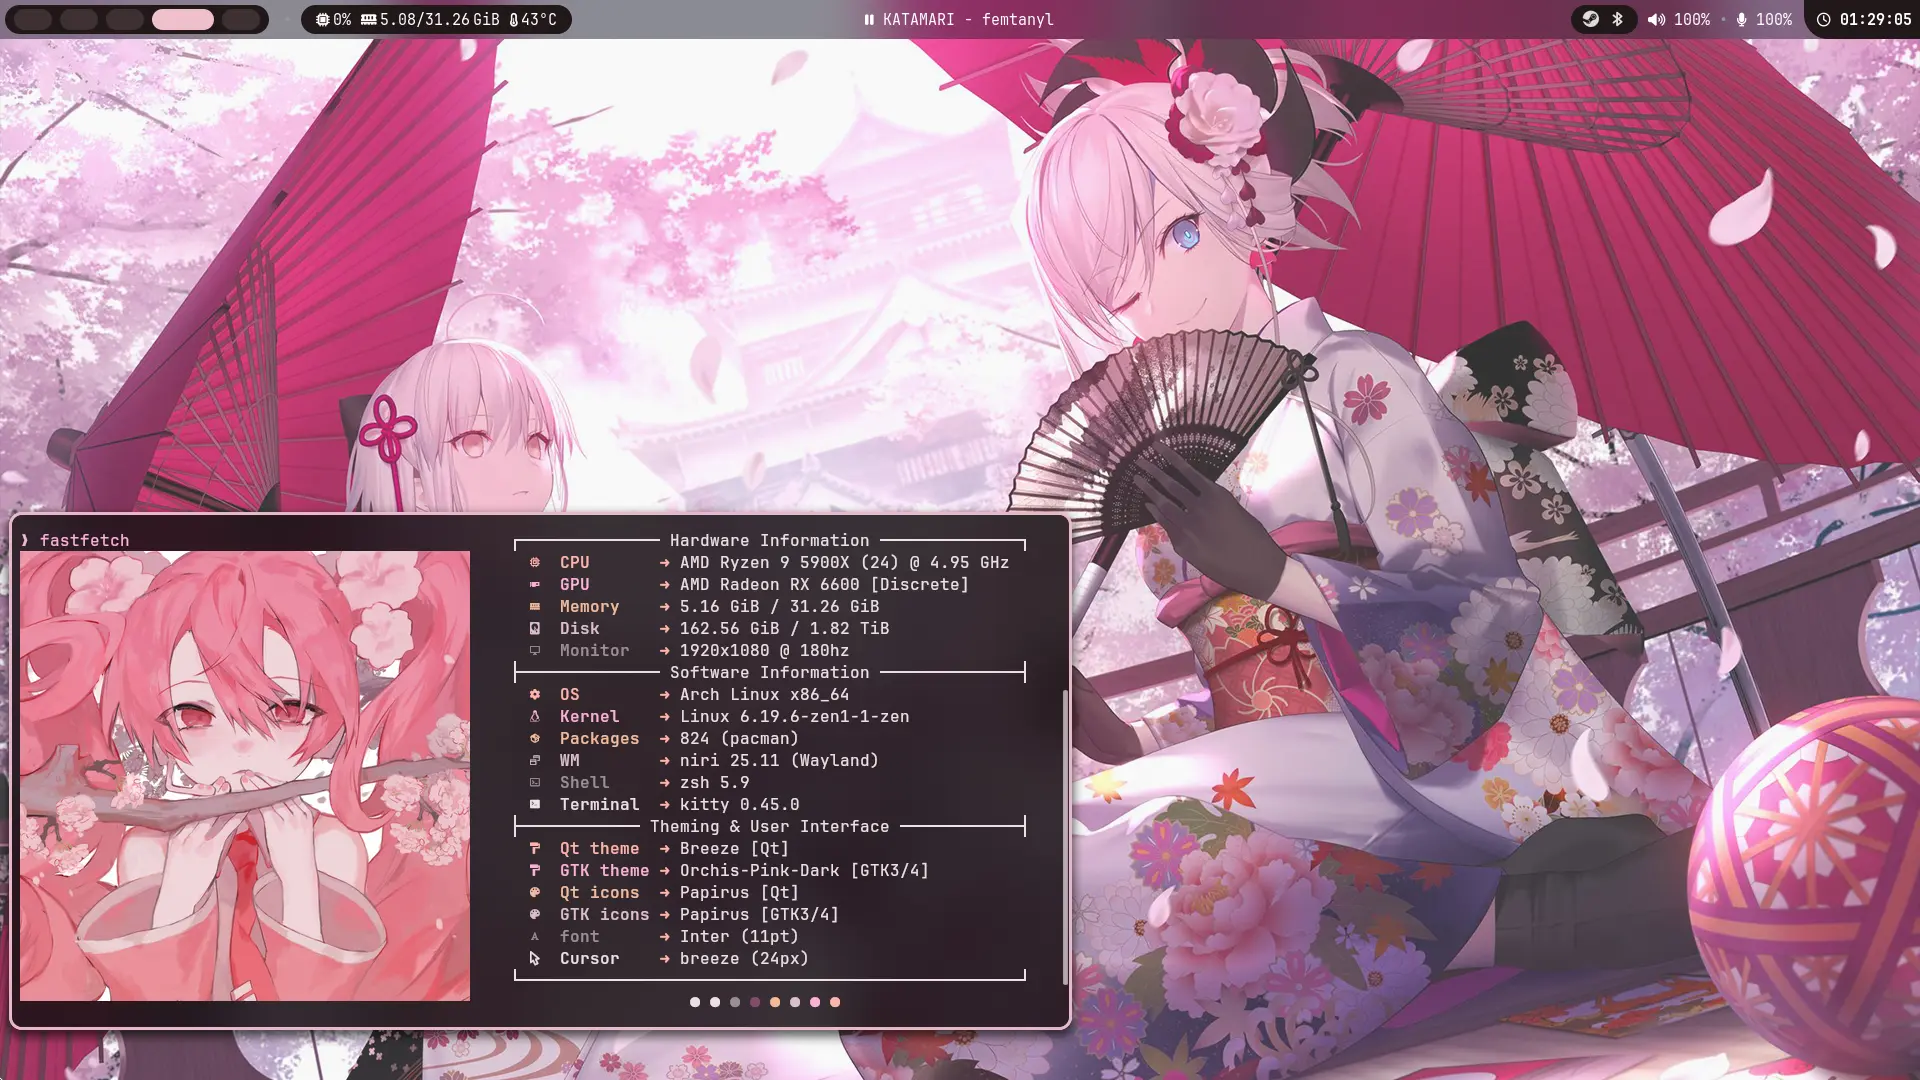Click the thermometer temperature icon
The image size is (1920, 1080).
513,19
